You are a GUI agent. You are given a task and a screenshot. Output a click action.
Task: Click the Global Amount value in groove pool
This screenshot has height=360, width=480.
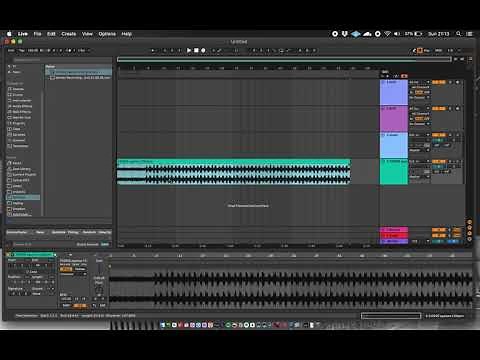pos(105,244)
